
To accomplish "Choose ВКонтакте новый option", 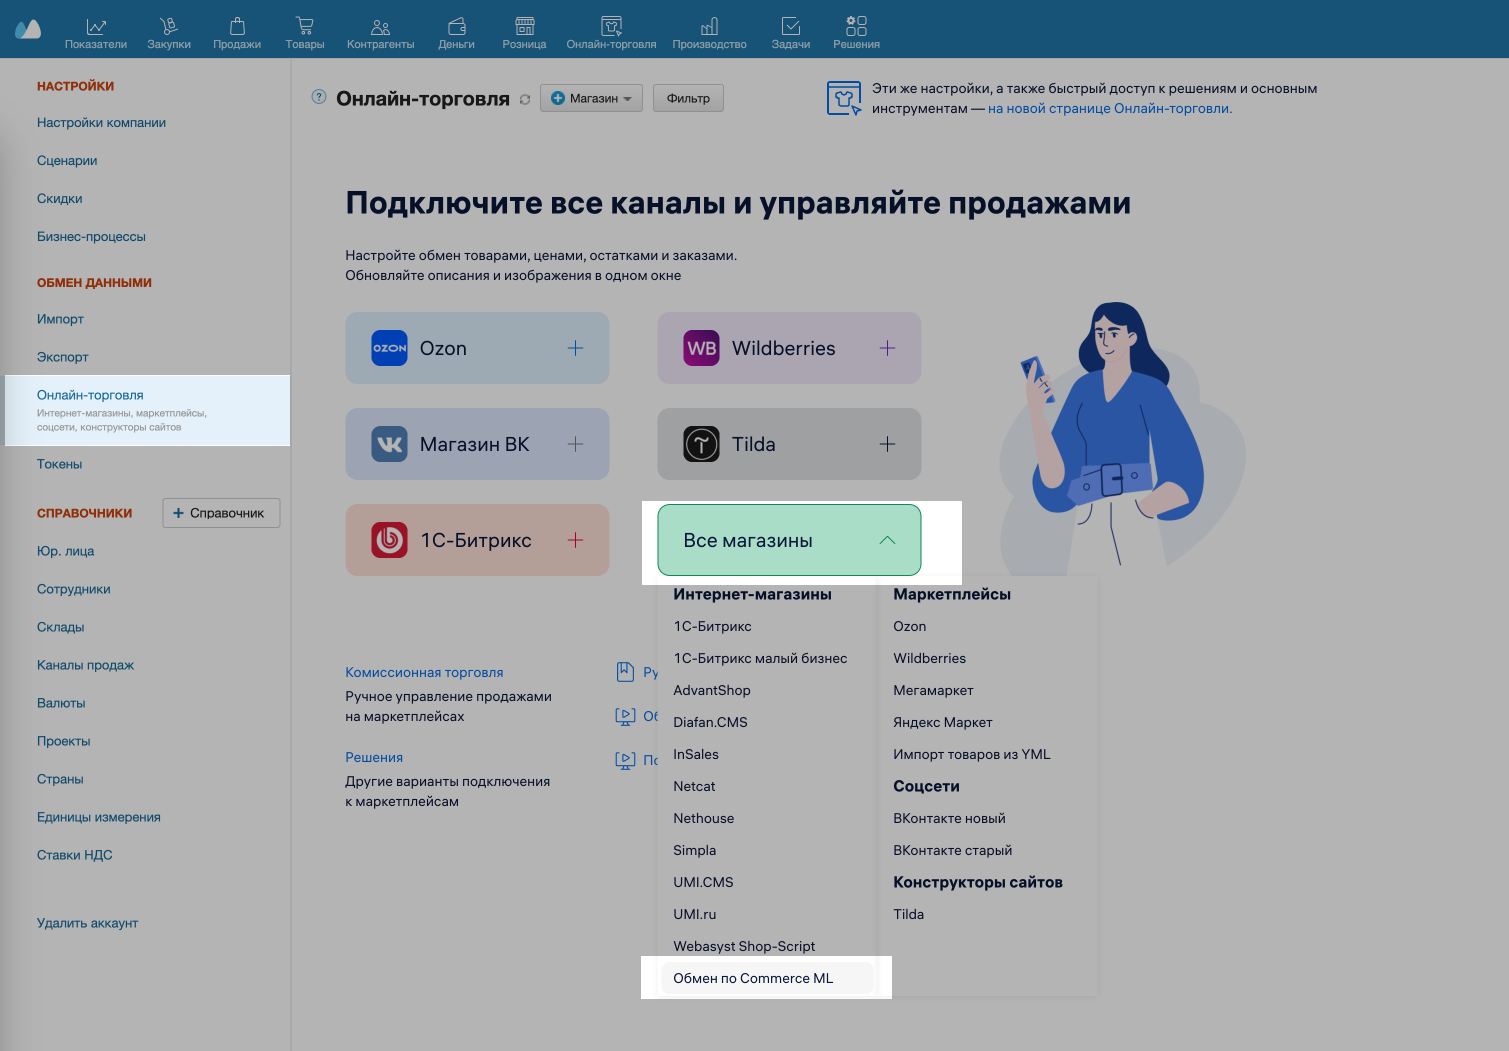I will click(x=949, y=818).
